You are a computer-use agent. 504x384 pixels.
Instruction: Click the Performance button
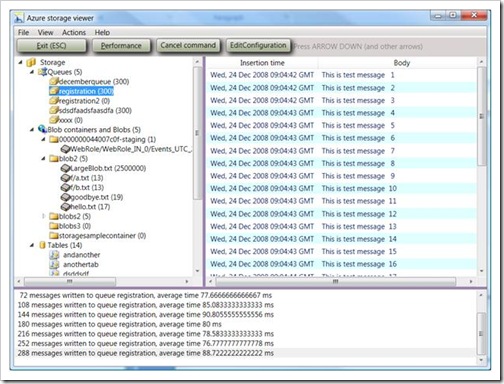click(121, 46)
